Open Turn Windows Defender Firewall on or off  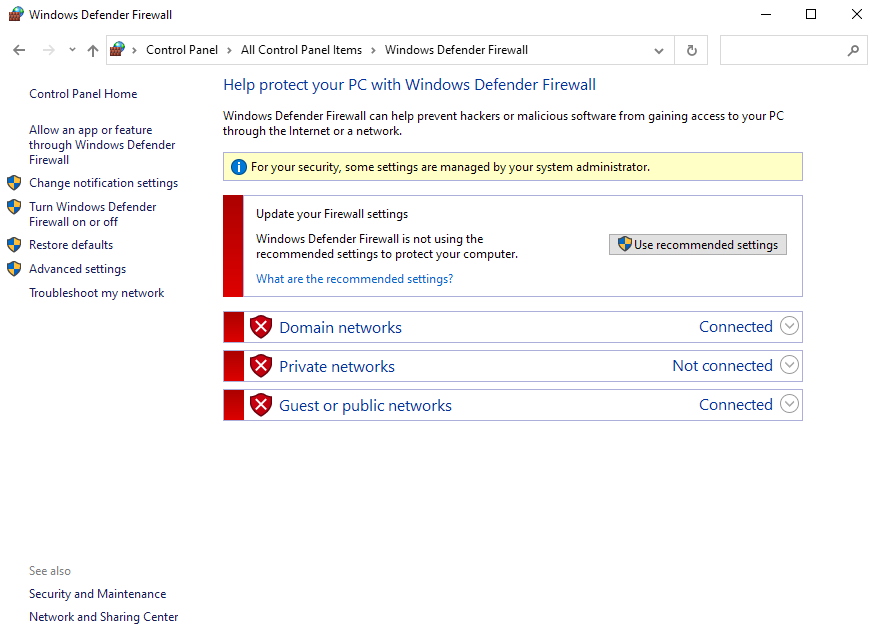(x=93, y=214)
